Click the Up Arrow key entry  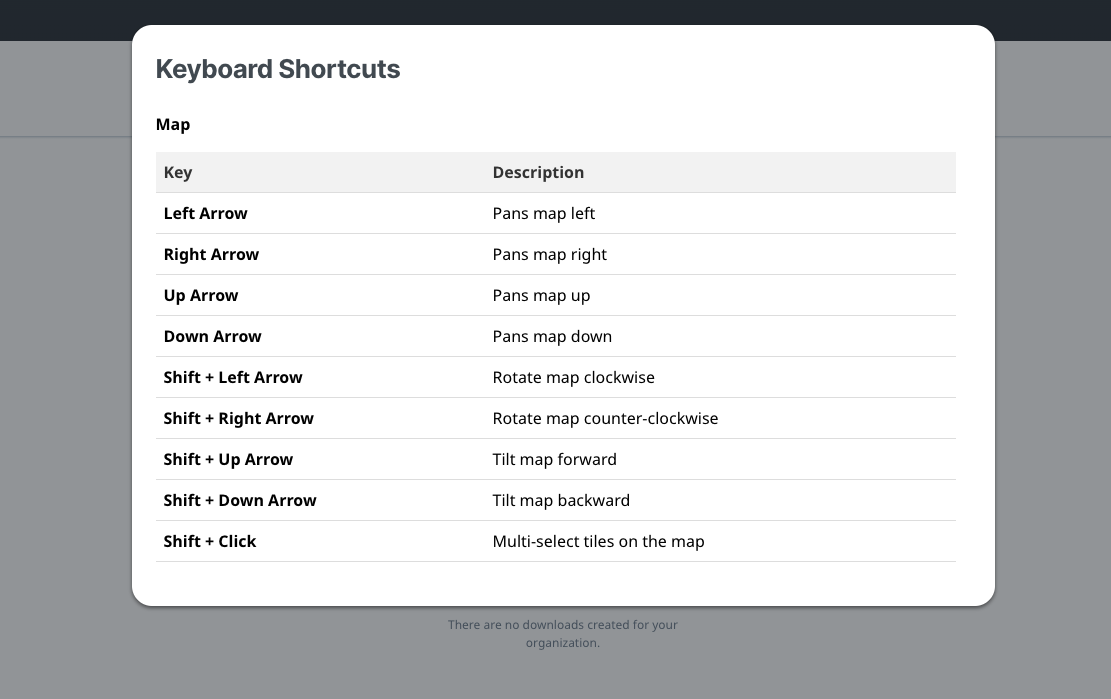pos(201,295)
